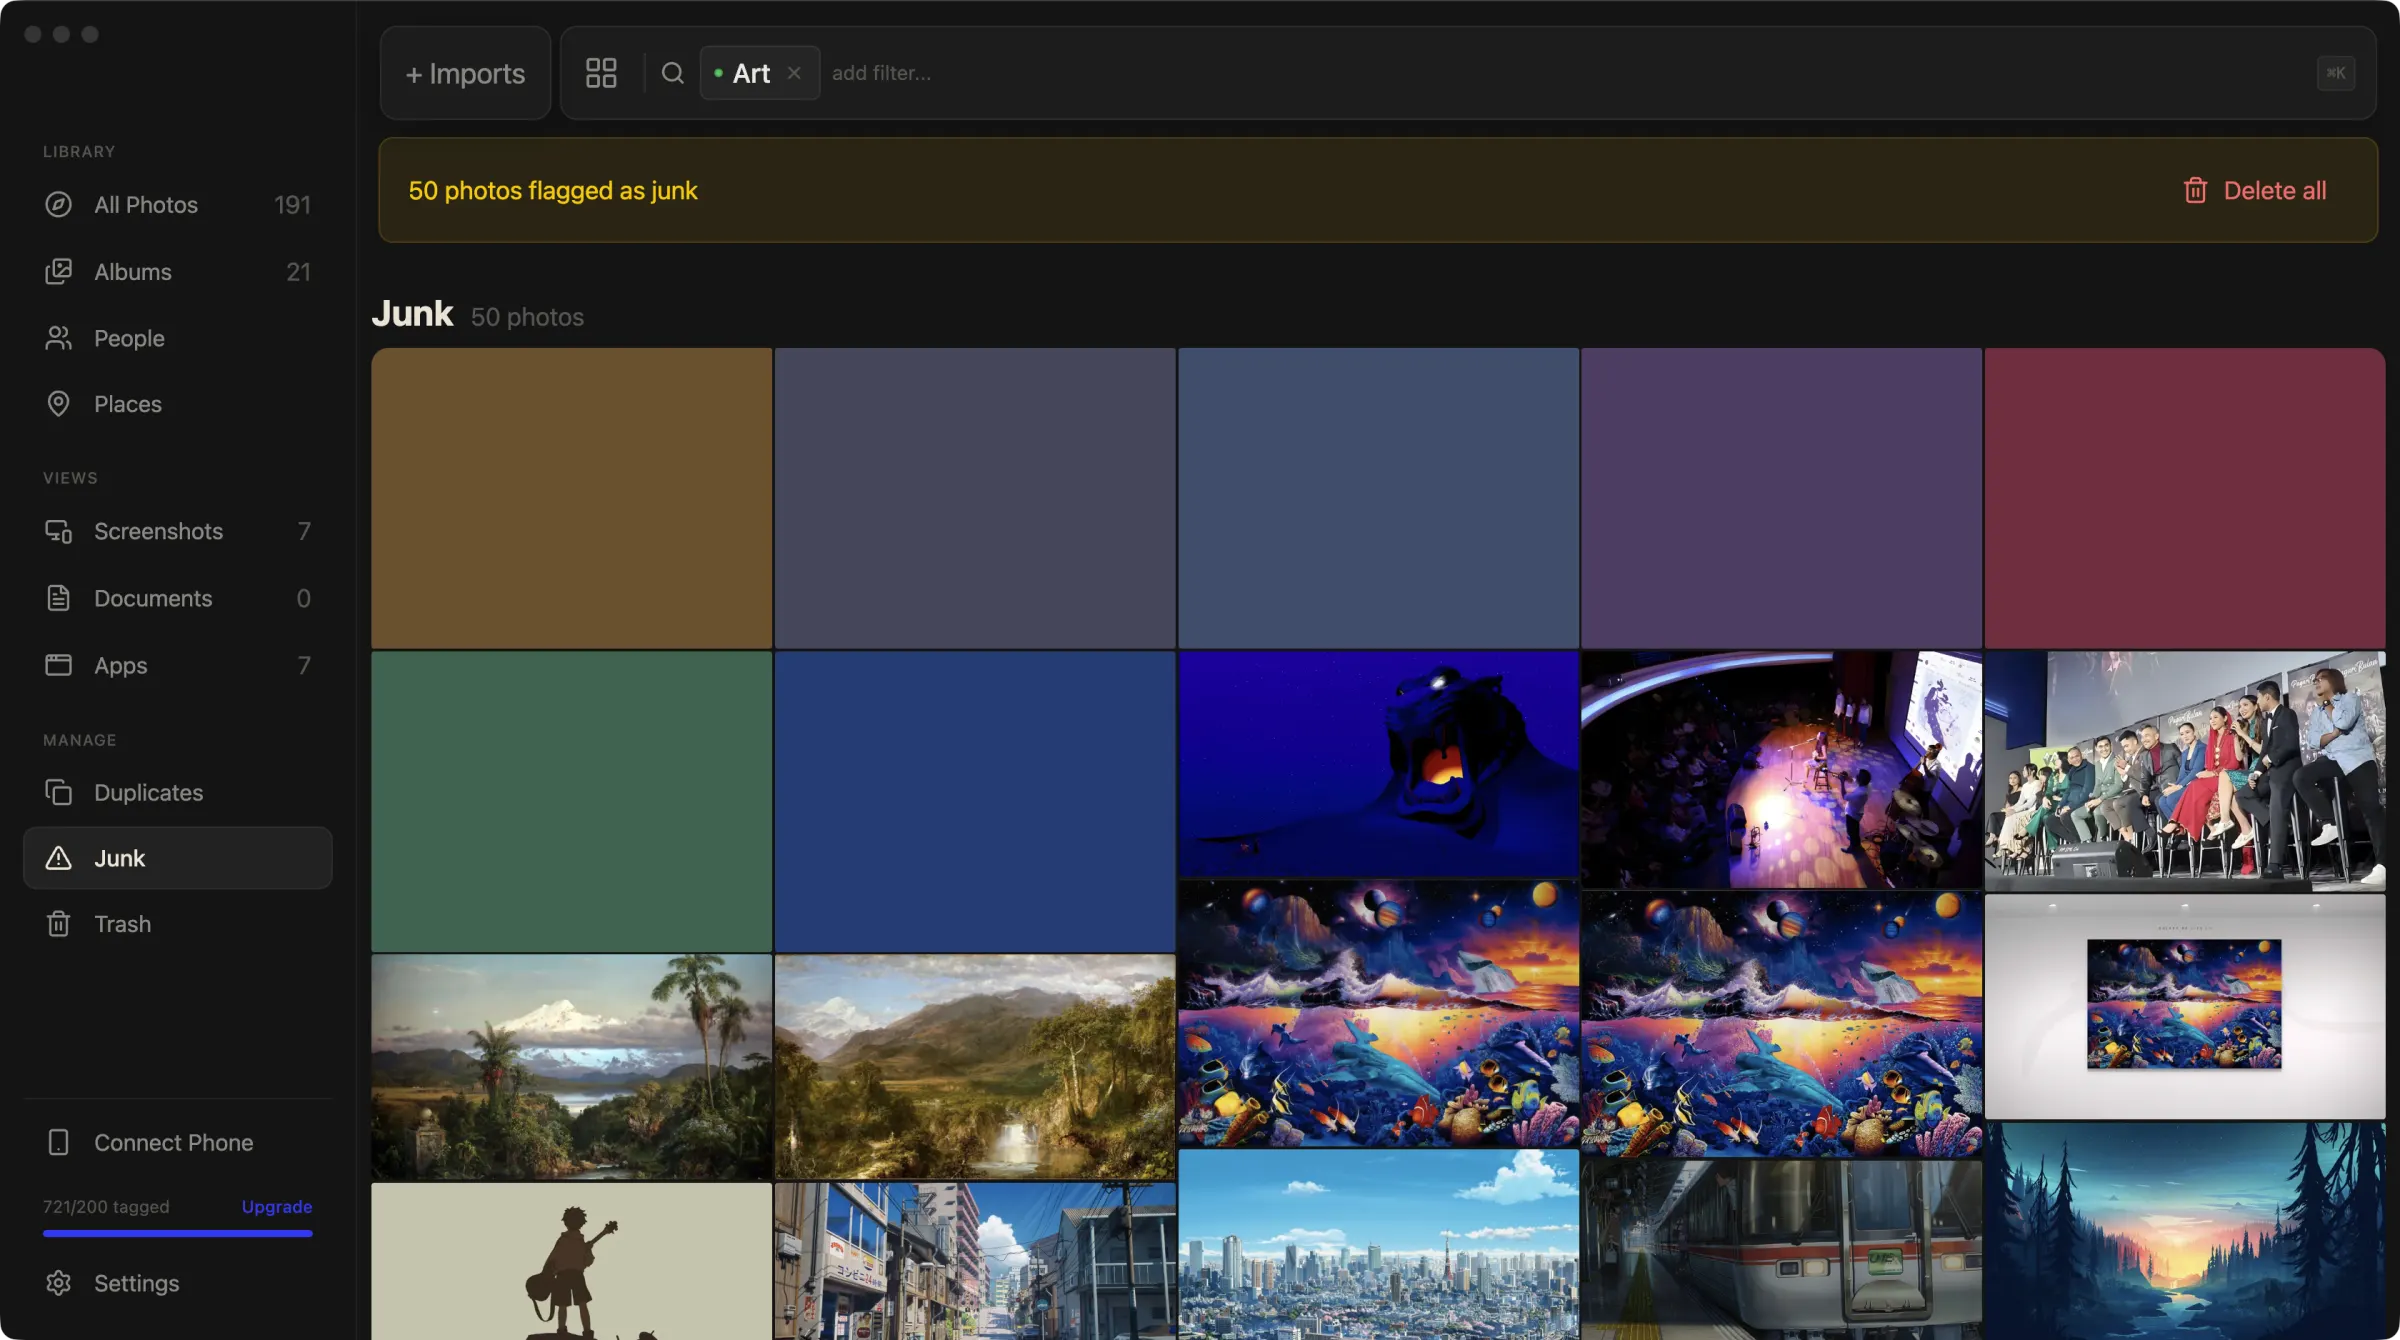Screen dimensions: 2400x1340
Task: Click the Documents file icon
Action: pos(59,598)
